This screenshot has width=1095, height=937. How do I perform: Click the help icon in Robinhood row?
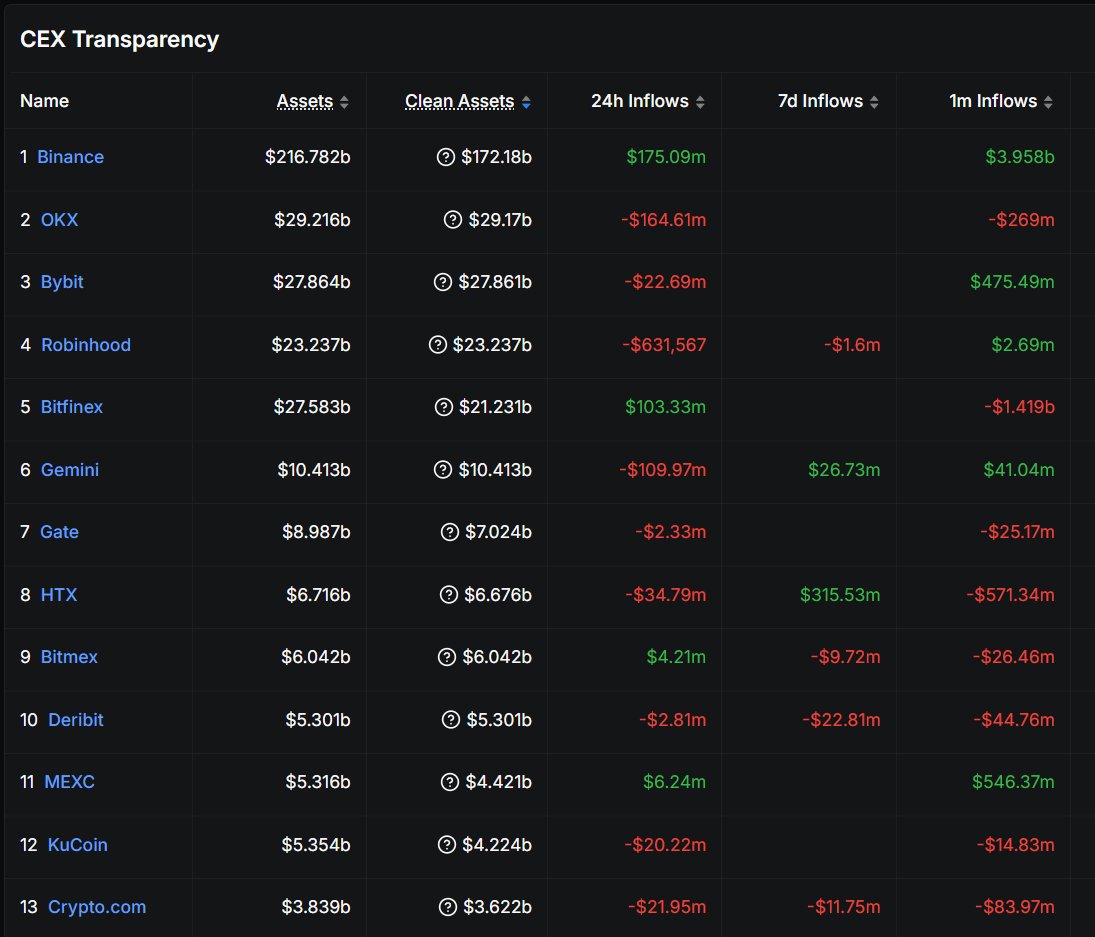pos(437,345)
